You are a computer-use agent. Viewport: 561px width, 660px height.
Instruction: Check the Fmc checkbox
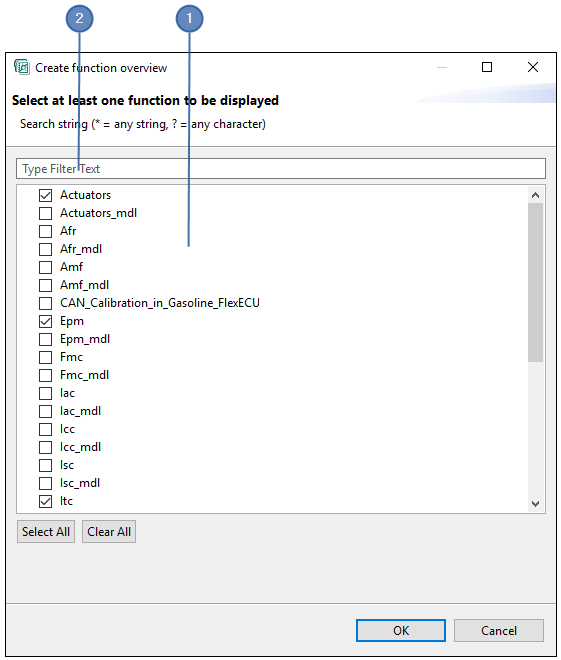[45, 357]
